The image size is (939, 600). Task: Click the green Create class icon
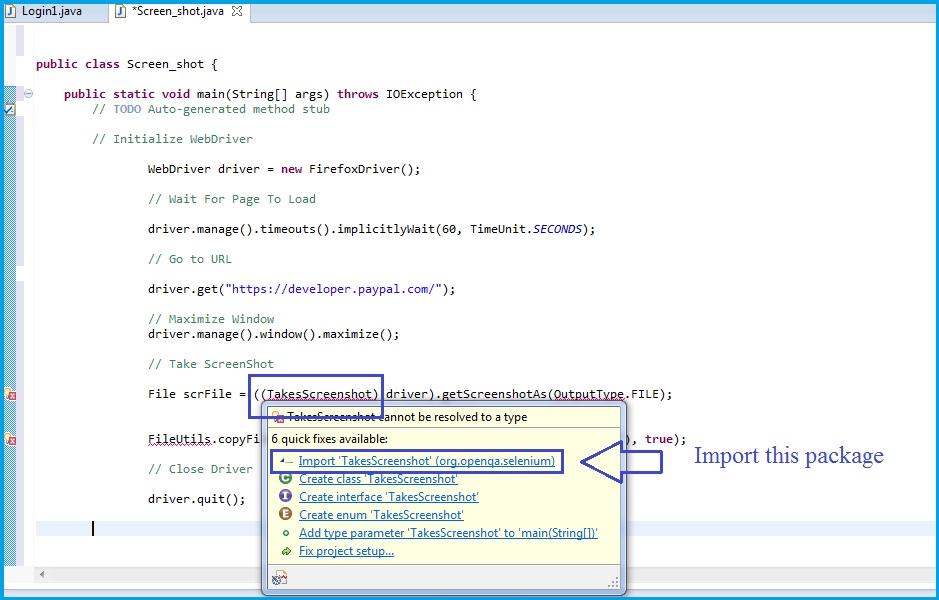coord(286,478)
